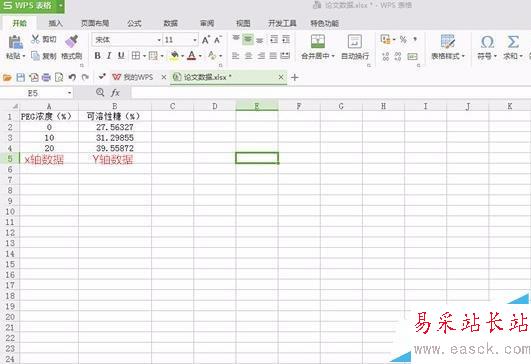Click the Print icon in quick toolbar
Viewport: 531px width, 364px height.
tap(46, 78)
